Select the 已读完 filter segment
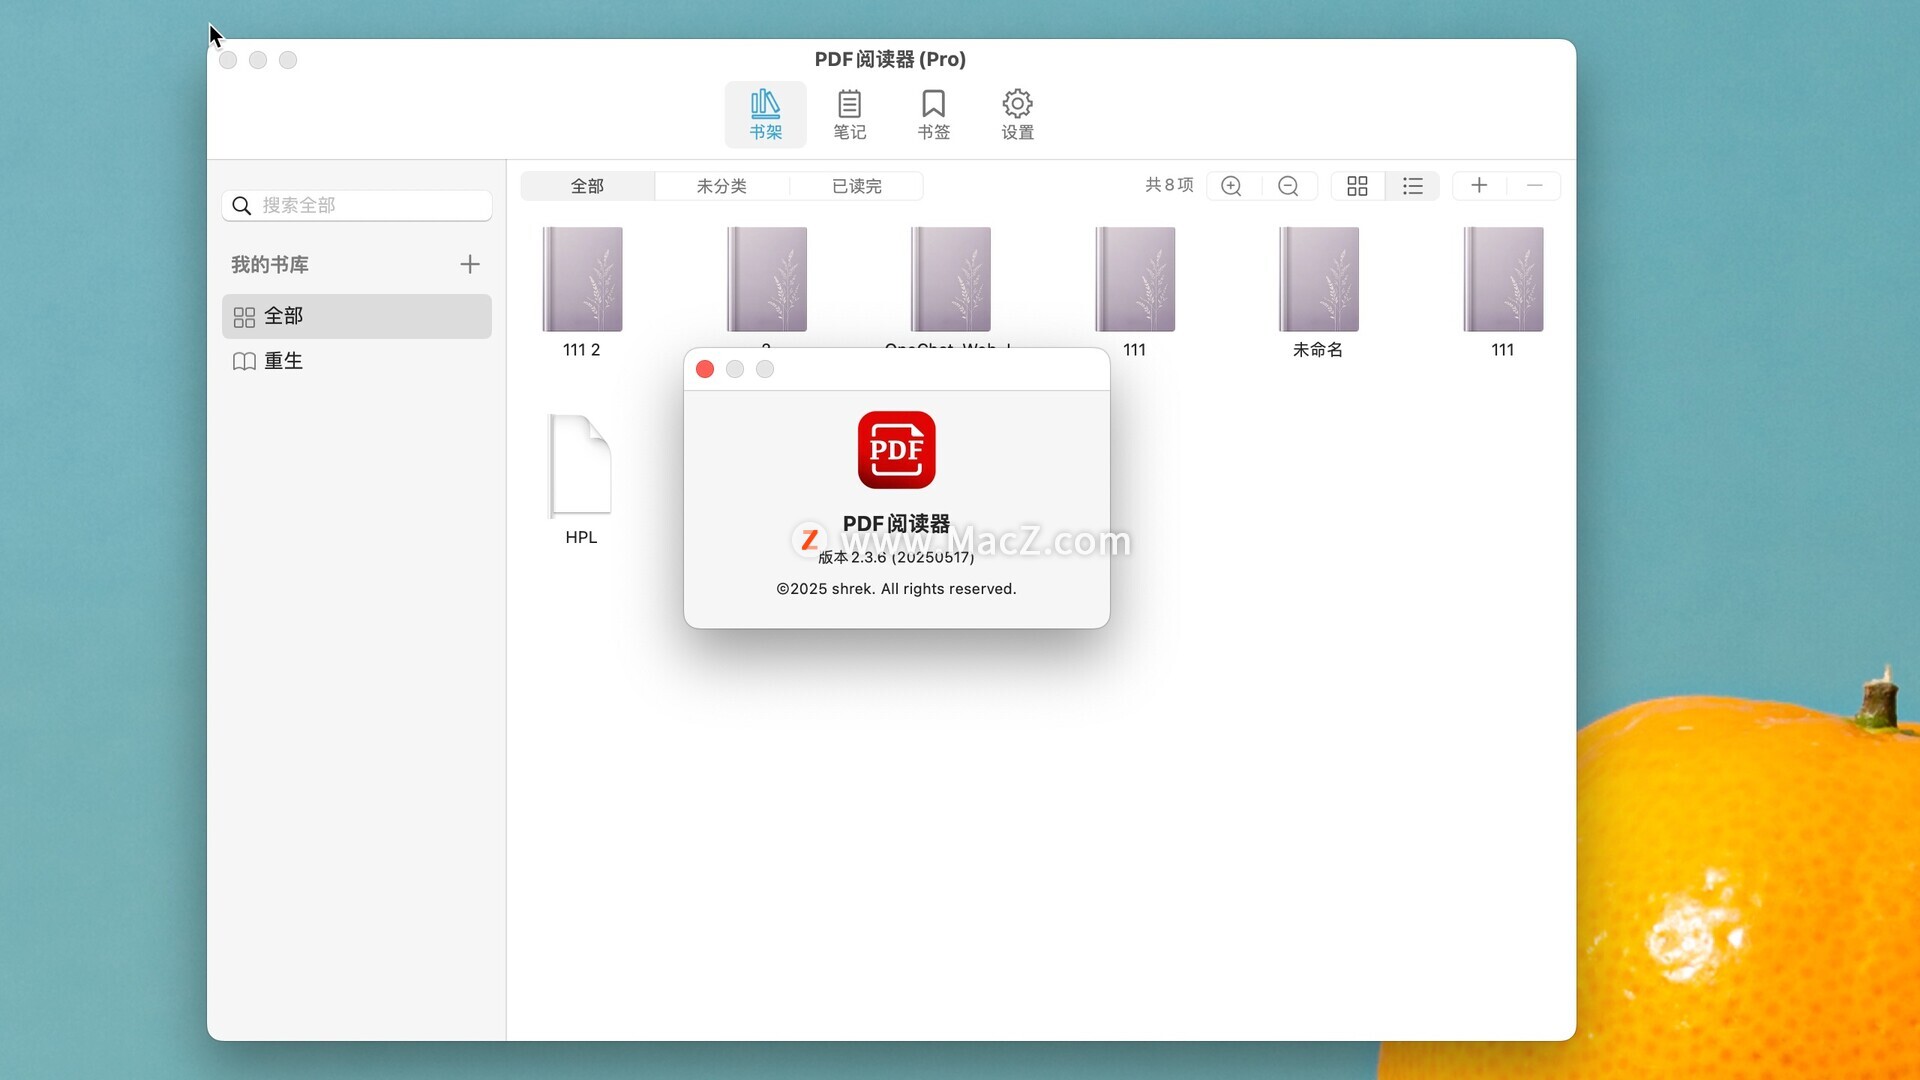This screenshot has width=1920, height=1080. point(856,186)
